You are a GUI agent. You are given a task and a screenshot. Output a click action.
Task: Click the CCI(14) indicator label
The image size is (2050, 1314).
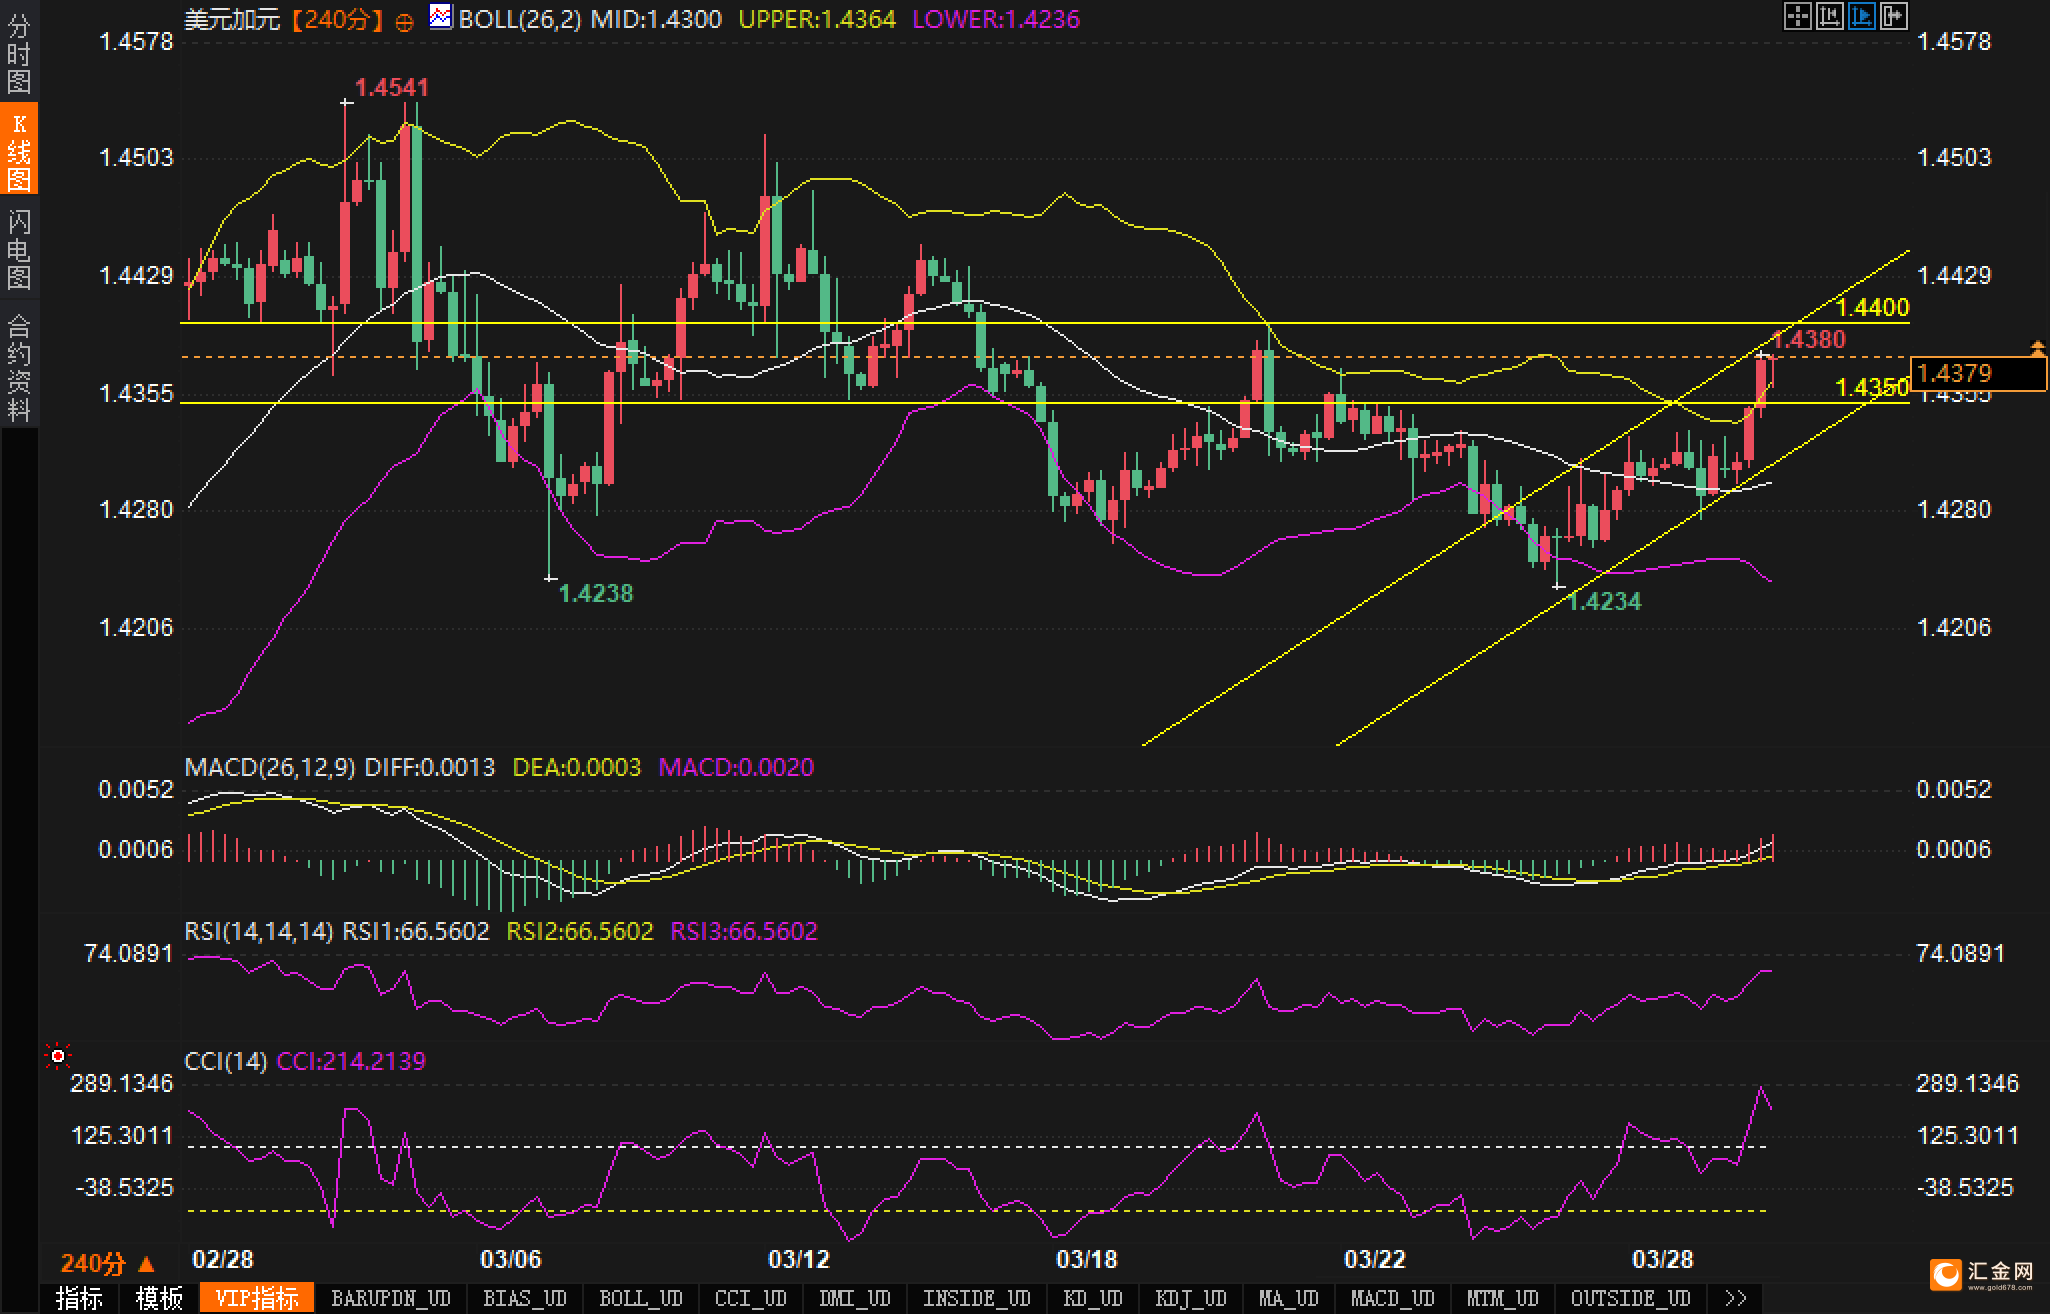[226, 1060]
